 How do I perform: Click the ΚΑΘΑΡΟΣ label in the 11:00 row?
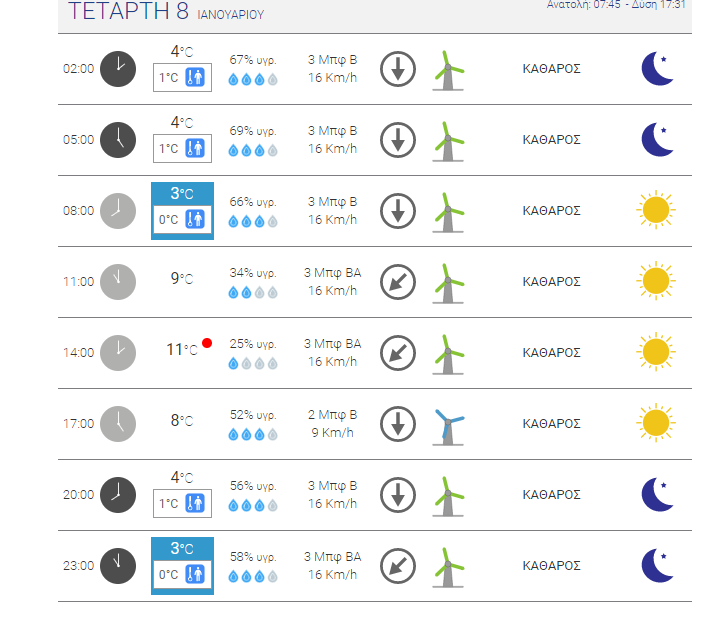551,282
